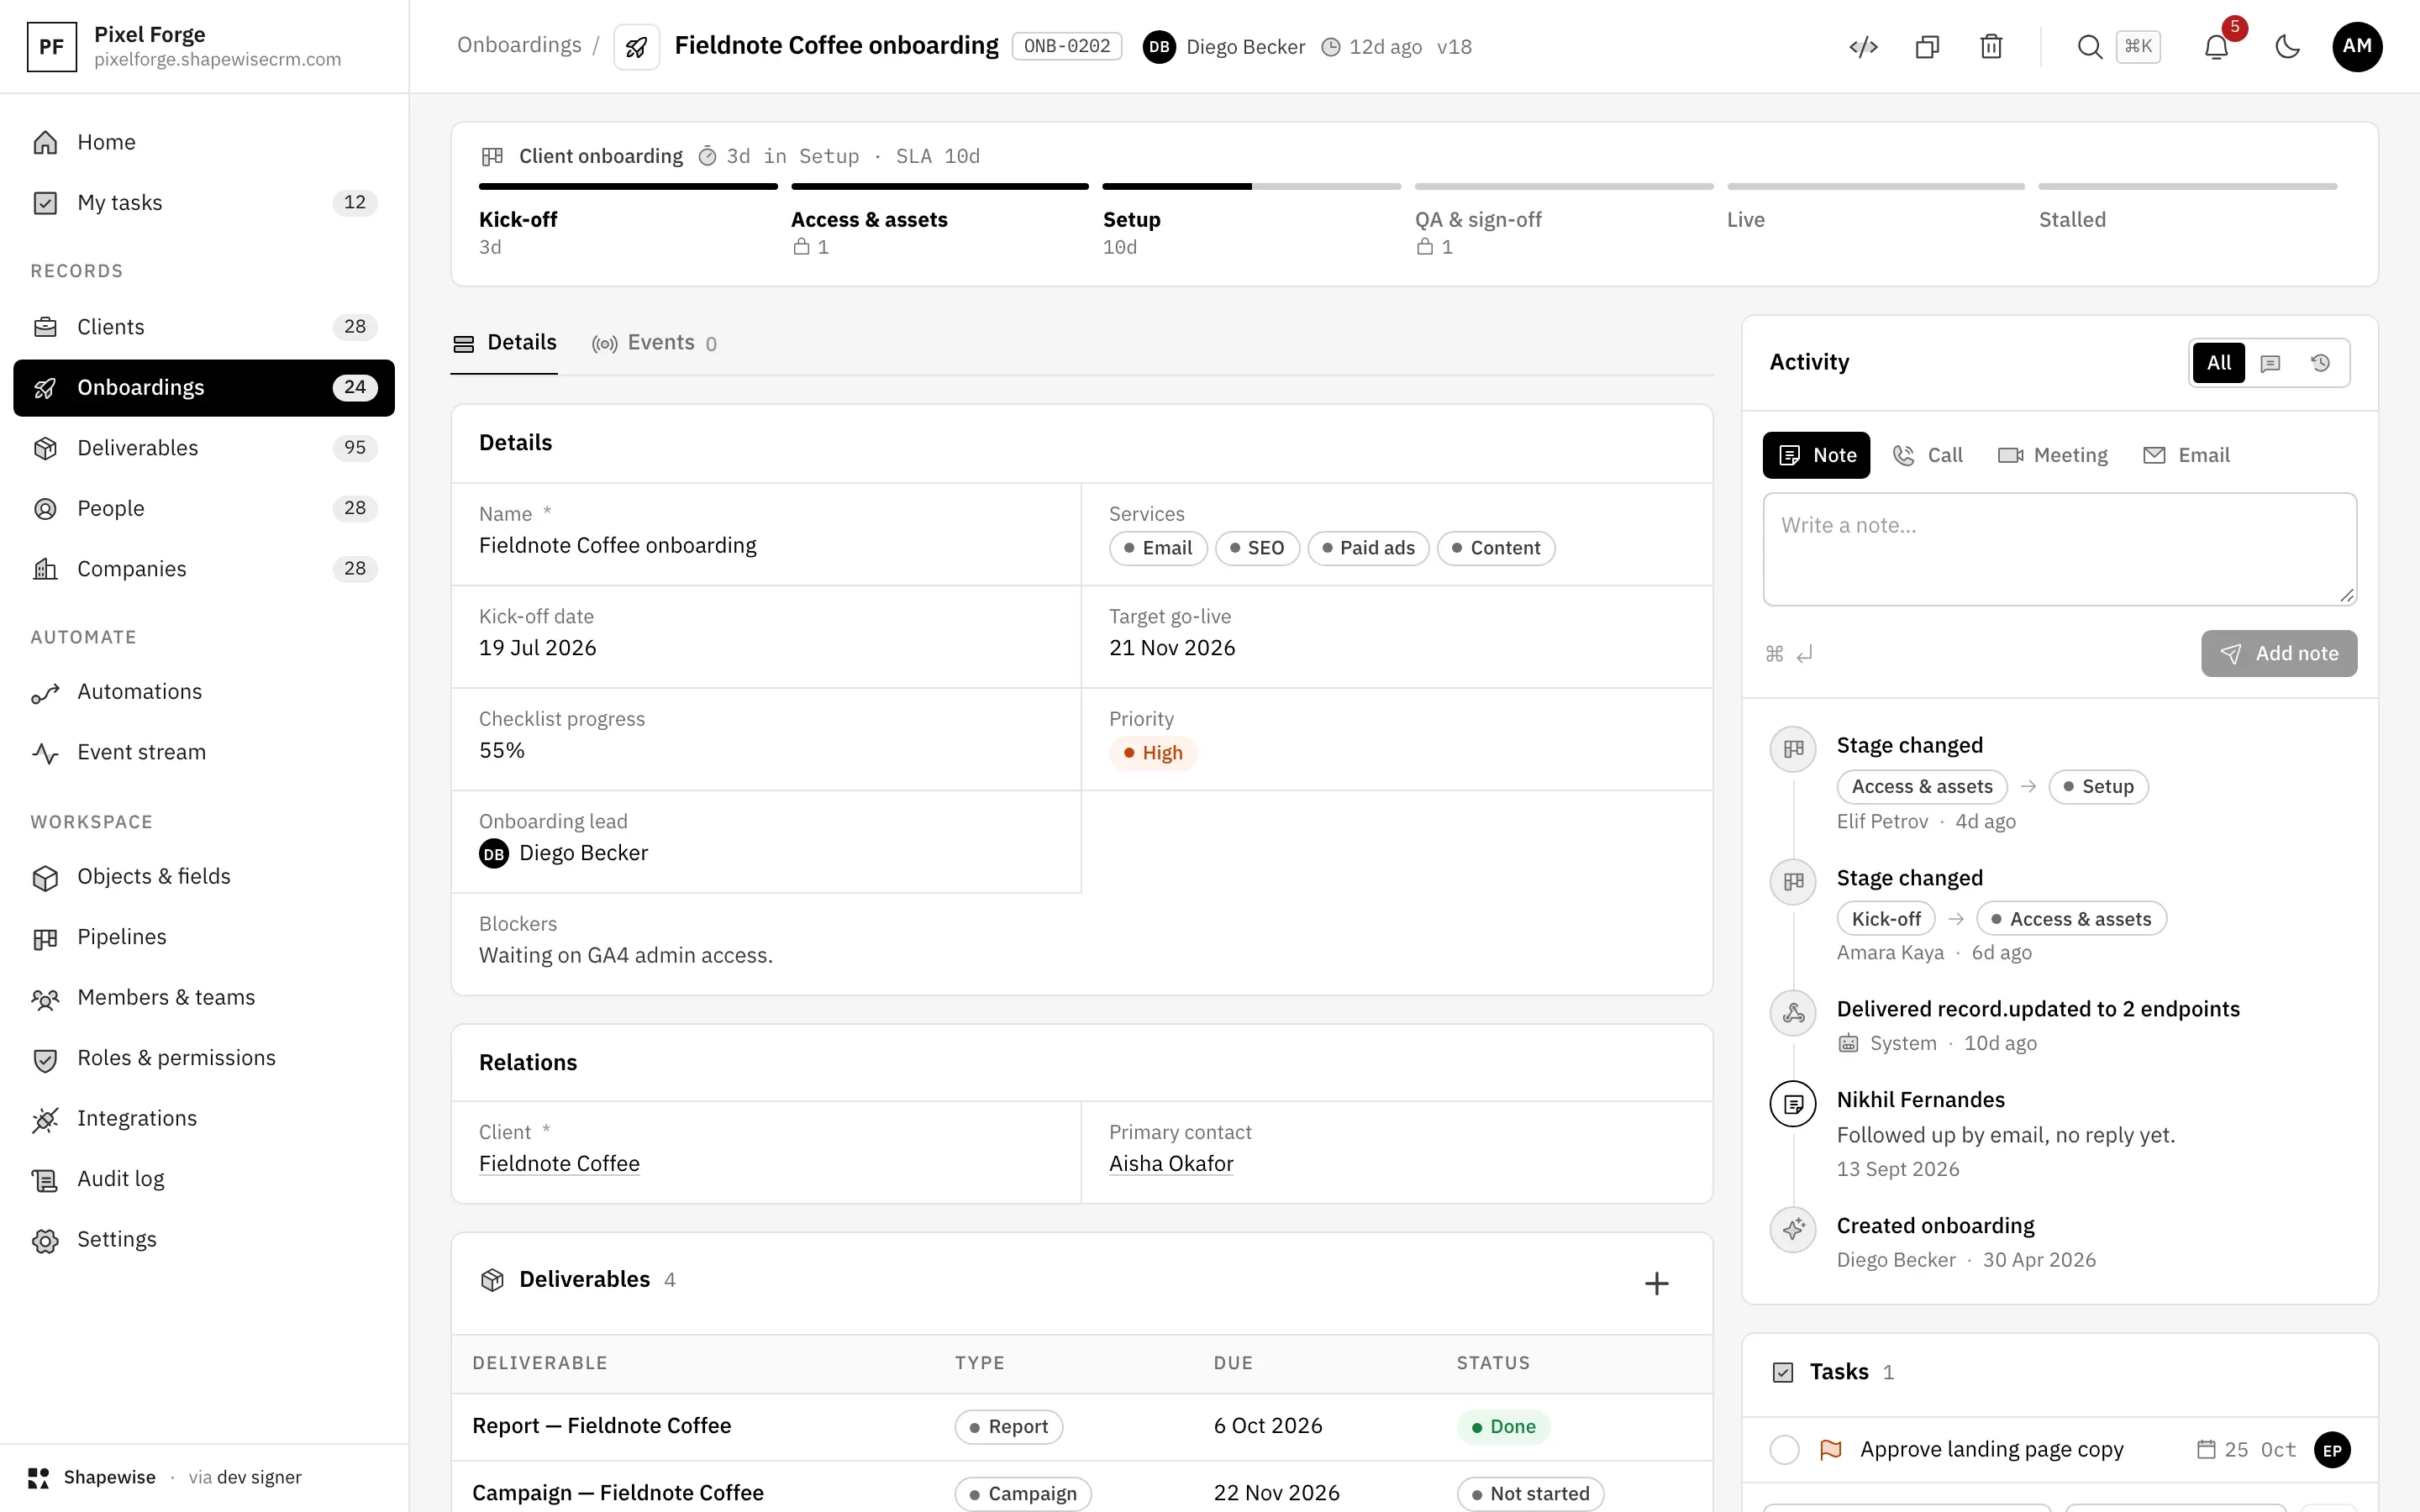Image resolution: width=2420 pixels, height=1512 pixels.
Task: Click Onboardings breadcrumb link
Action: point(519,46)
